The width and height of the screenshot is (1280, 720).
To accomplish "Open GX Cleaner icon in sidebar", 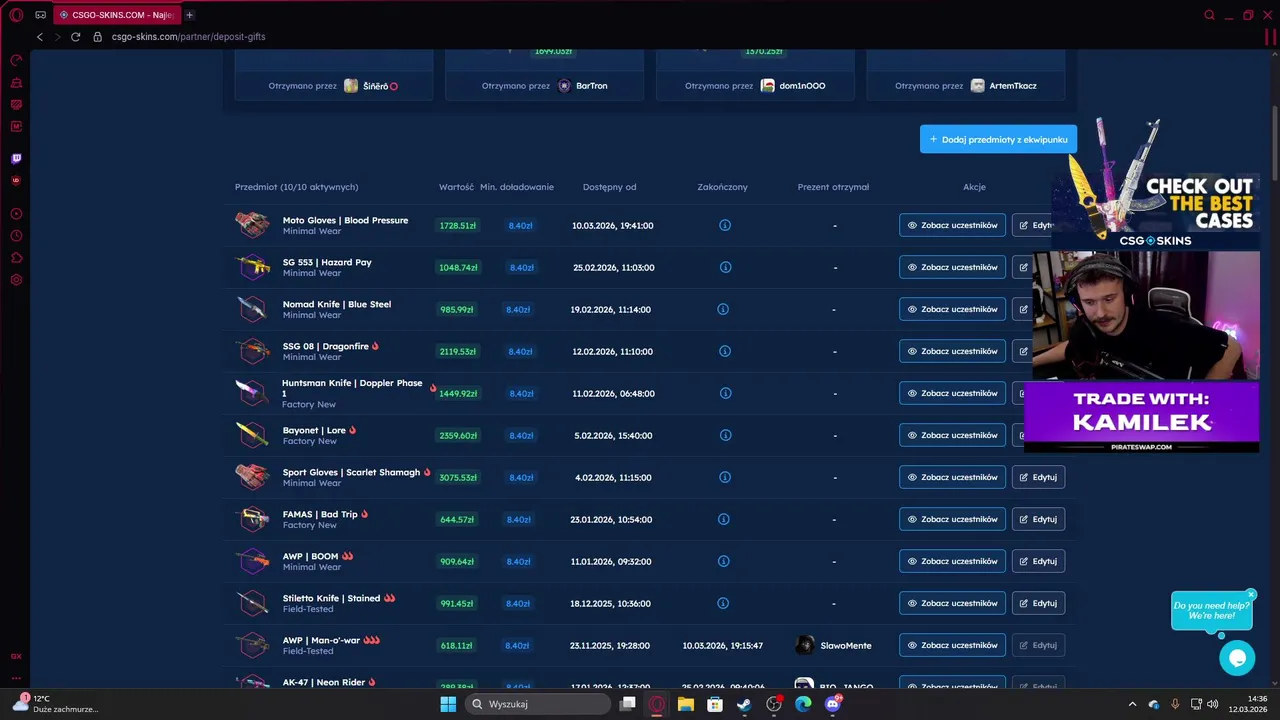I will pyautogui.click(x=16, y=83).
